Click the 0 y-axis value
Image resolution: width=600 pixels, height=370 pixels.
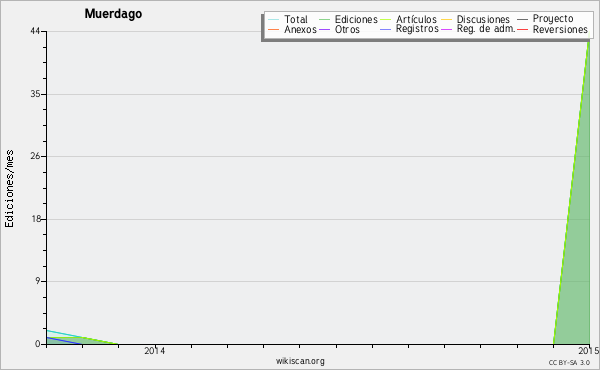click(38, 344)
